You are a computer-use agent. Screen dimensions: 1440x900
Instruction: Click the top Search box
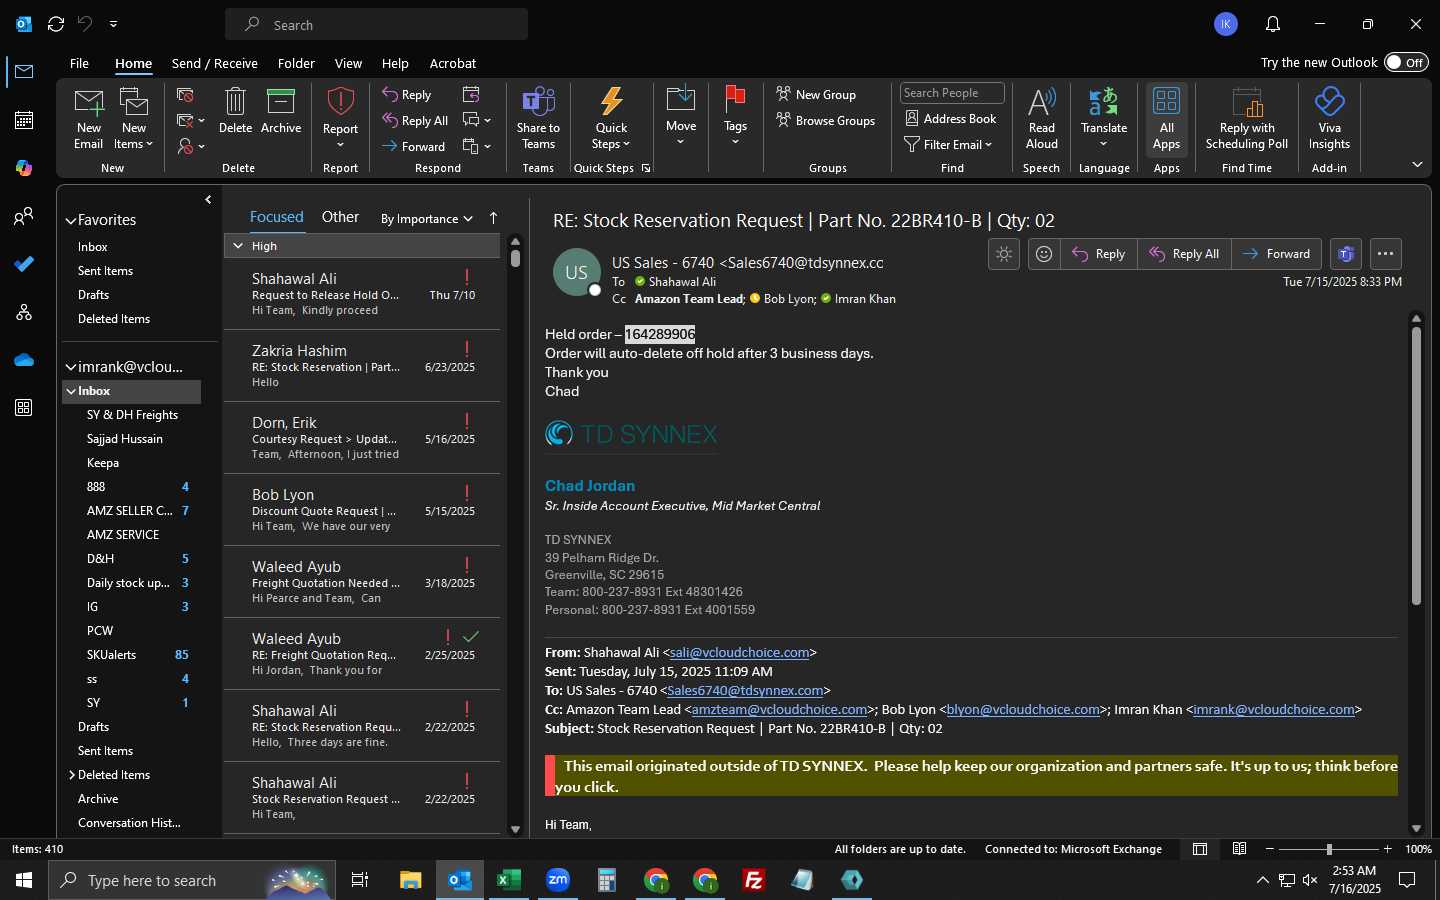coord(376,24)
